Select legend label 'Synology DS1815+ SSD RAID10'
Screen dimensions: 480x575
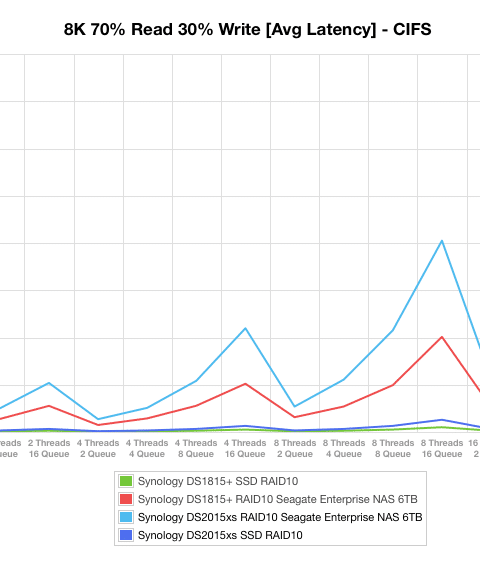click(218, 481)
